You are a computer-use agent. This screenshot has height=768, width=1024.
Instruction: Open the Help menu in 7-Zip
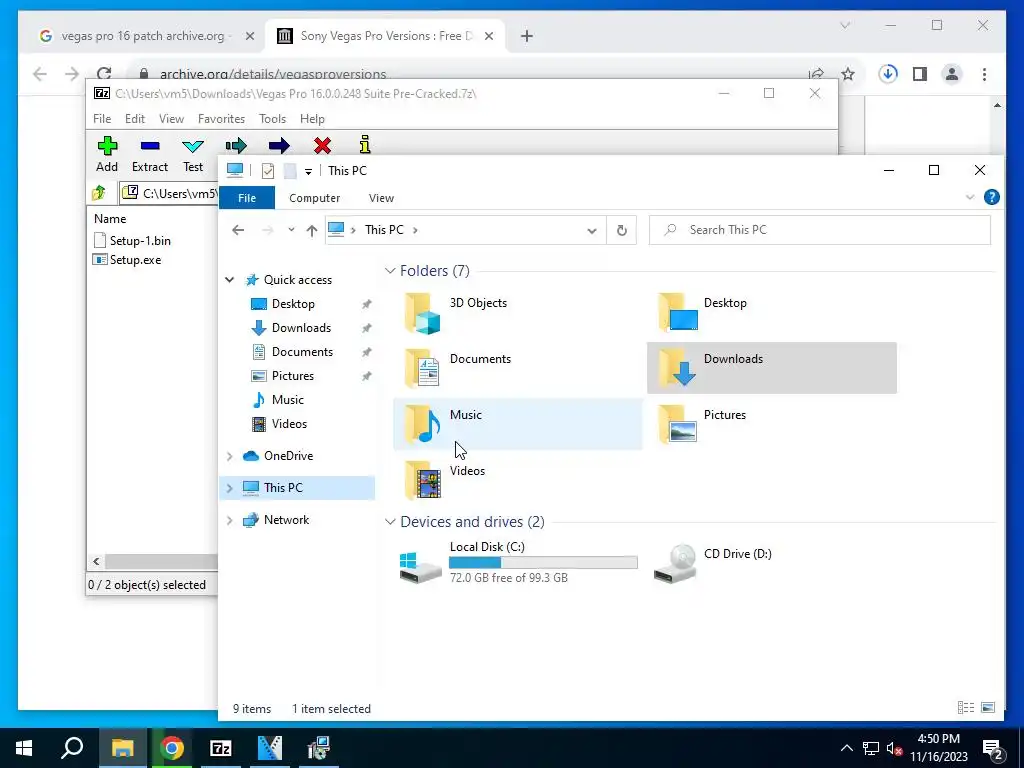click(x=312, y=119)
